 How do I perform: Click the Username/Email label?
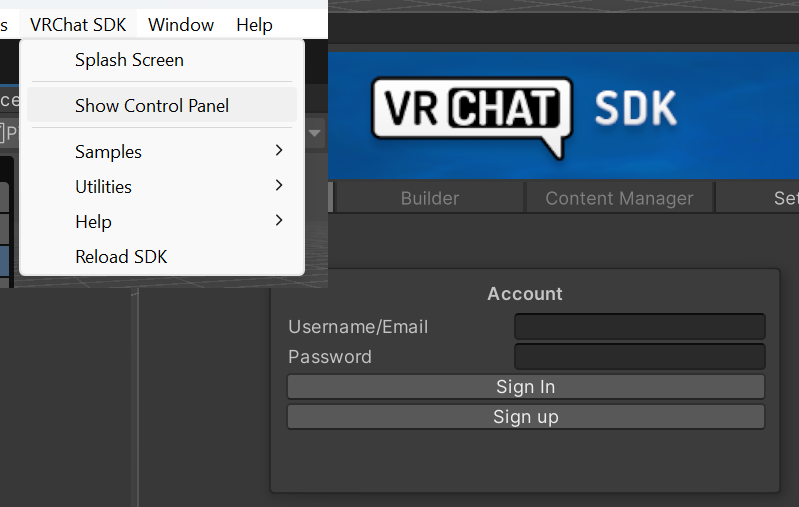[358, 327]
